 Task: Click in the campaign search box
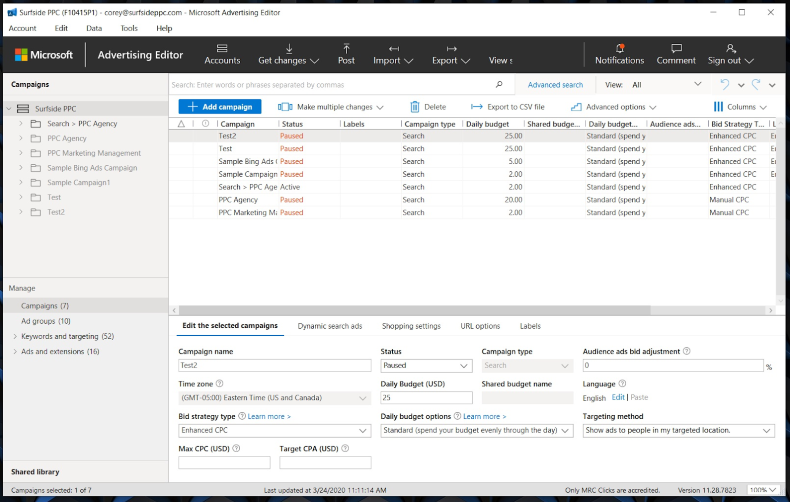click(x=333, y=85)
